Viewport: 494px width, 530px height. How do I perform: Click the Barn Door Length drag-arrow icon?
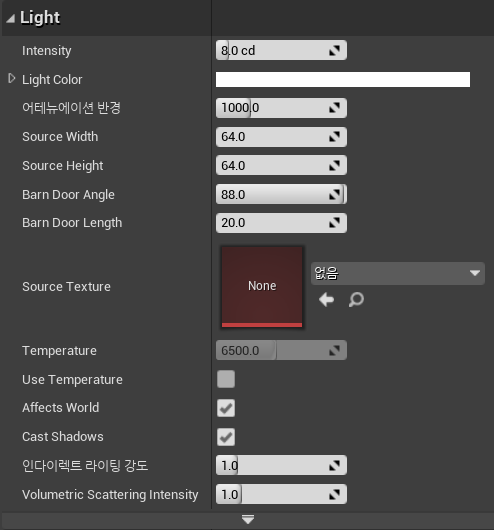click(x=334, y=223)
